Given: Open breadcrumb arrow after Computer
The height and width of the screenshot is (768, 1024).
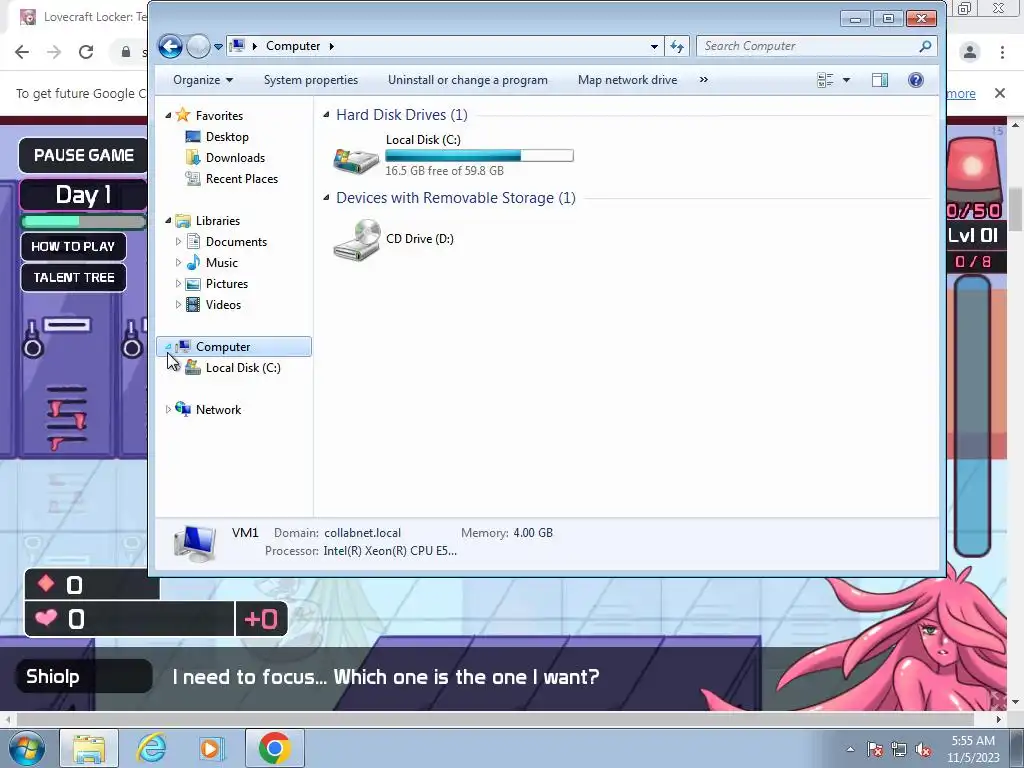Looking at the screenshot, I should click(x=332, y=46).
